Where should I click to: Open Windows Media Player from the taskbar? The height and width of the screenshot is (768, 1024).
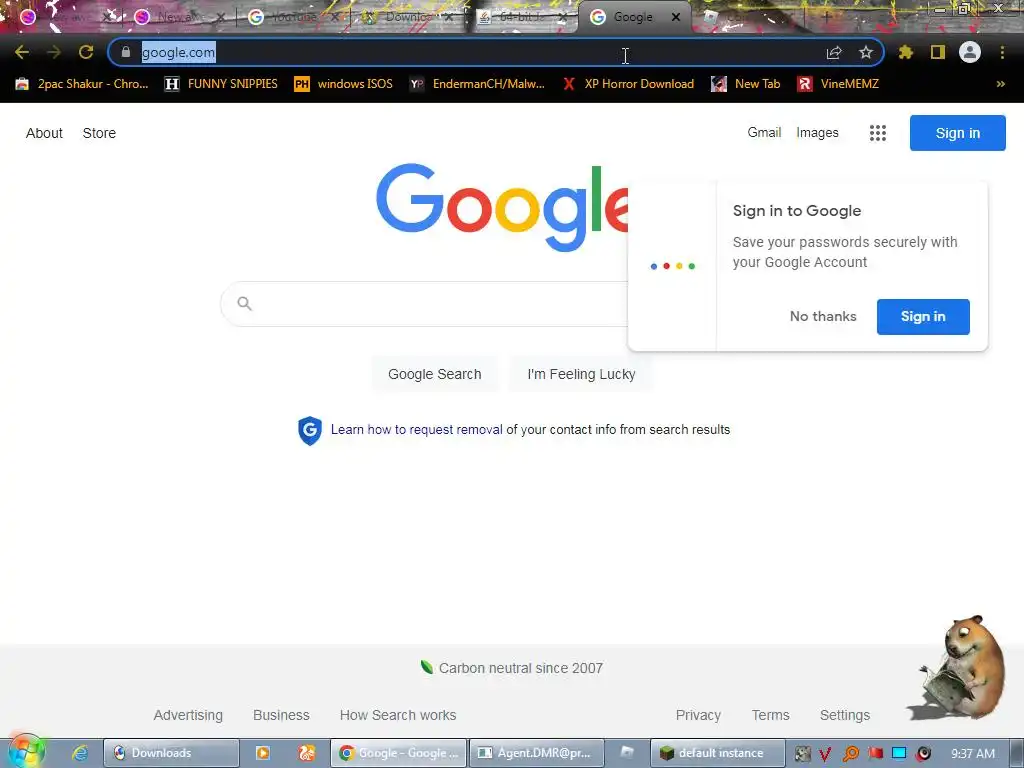point(263,753)
